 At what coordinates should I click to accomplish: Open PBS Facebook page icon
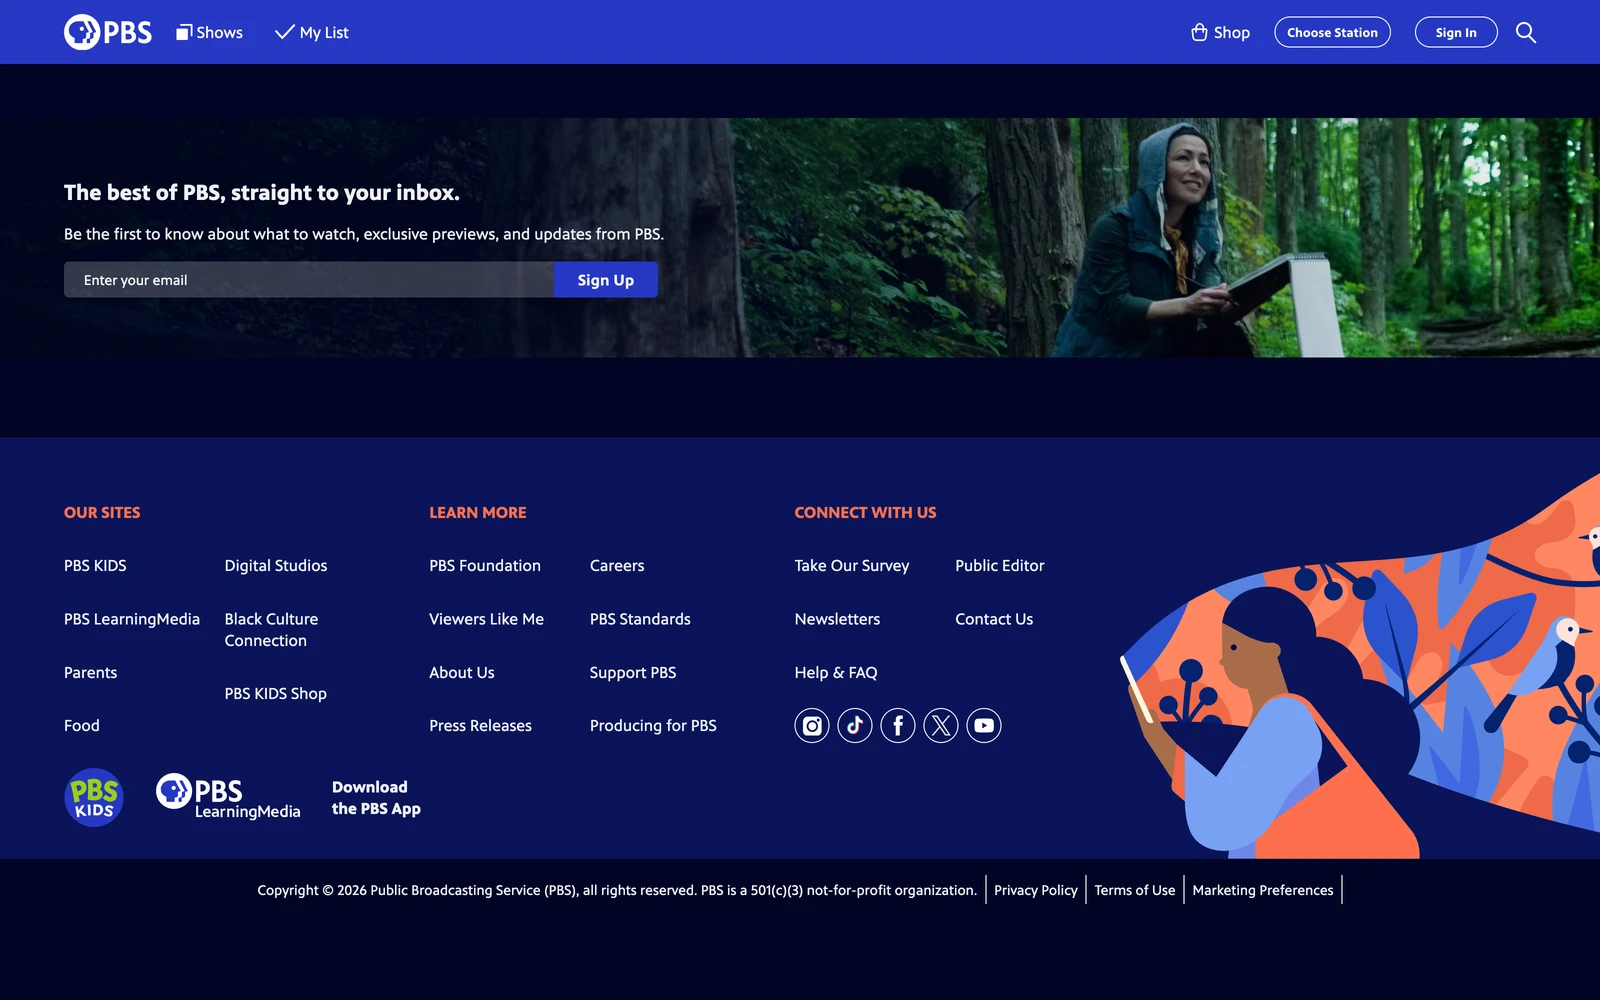898,726
